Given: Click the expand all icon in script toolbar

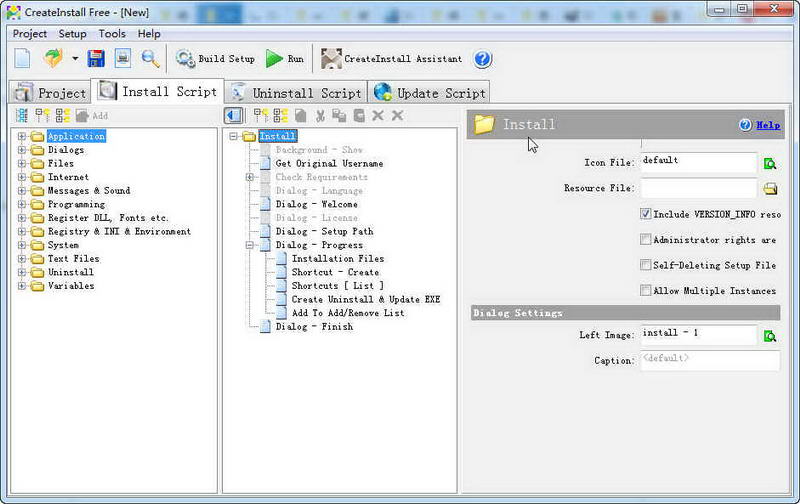Looking at the screenshot, I should click(x=261, y=116).
